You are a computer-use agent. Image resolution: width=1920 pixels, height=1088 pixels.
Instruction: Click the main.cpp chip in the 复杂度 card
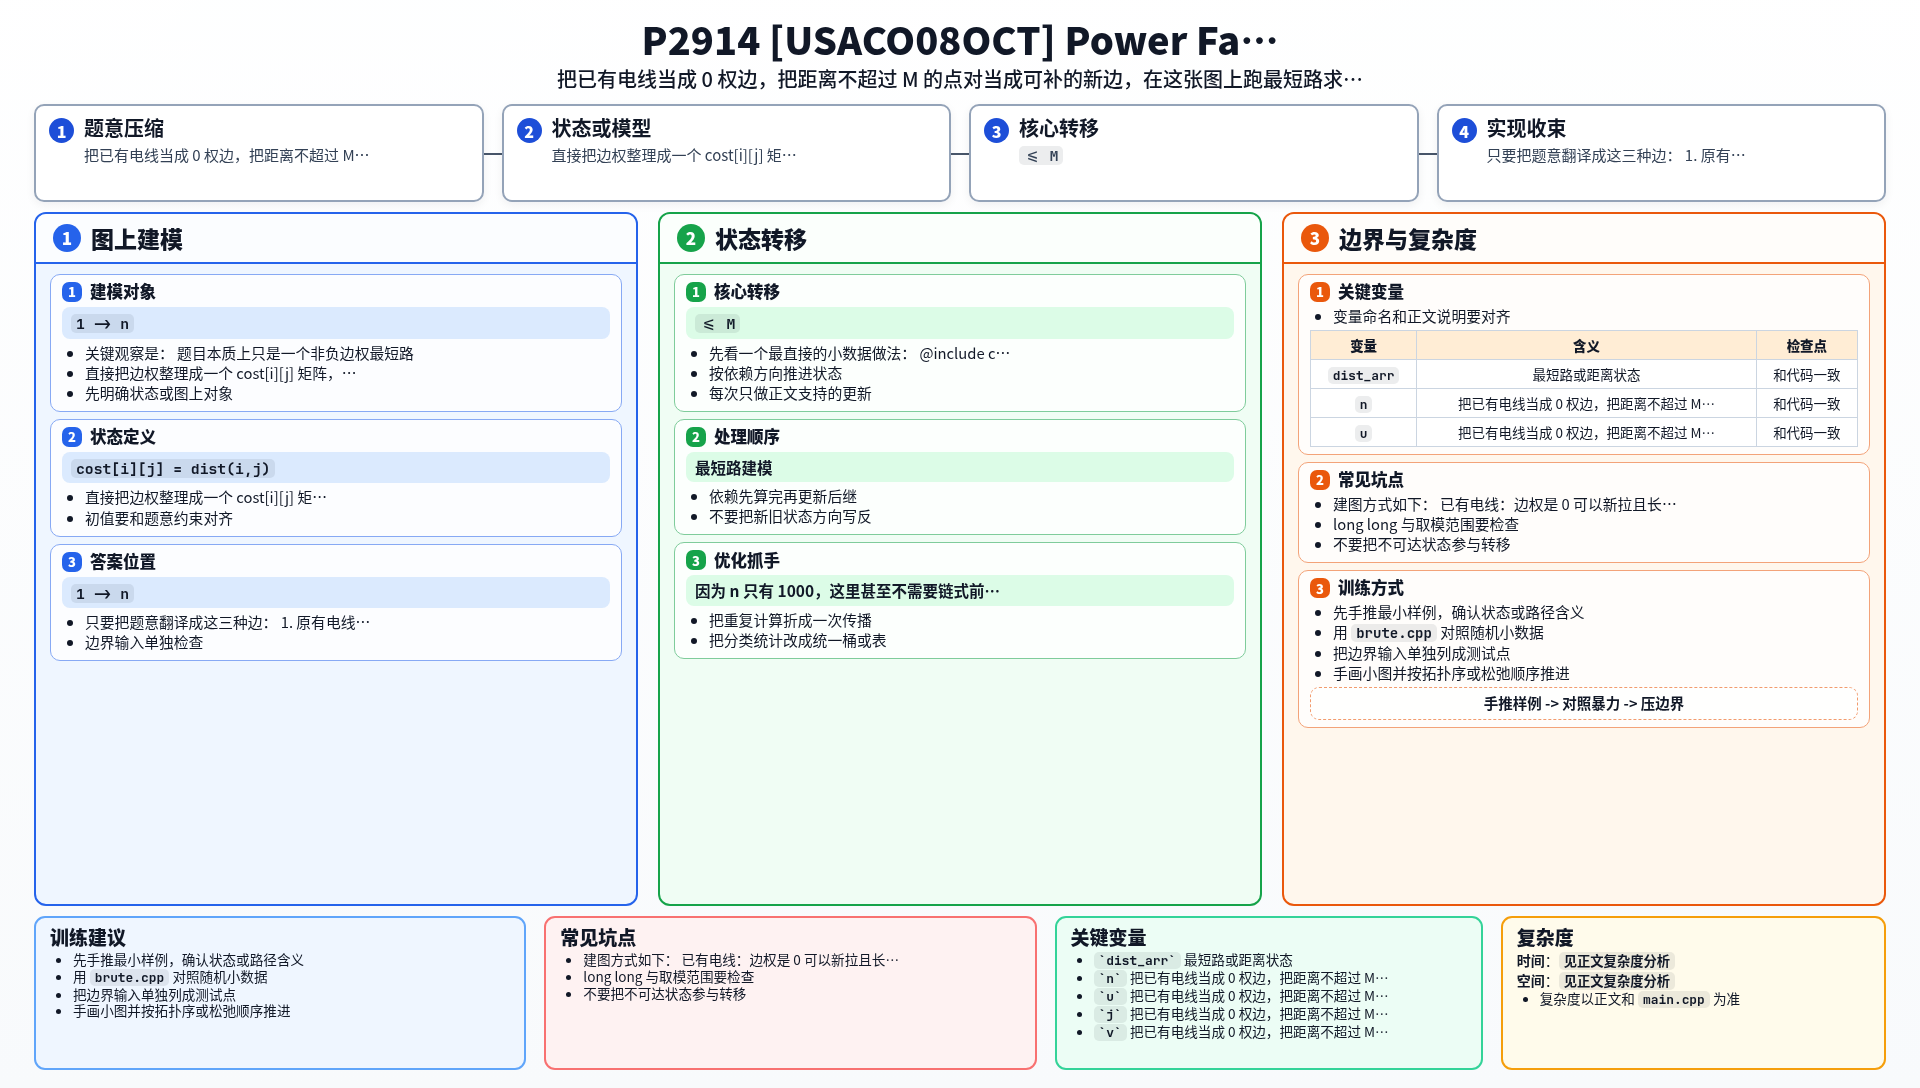[1673, 1000]
